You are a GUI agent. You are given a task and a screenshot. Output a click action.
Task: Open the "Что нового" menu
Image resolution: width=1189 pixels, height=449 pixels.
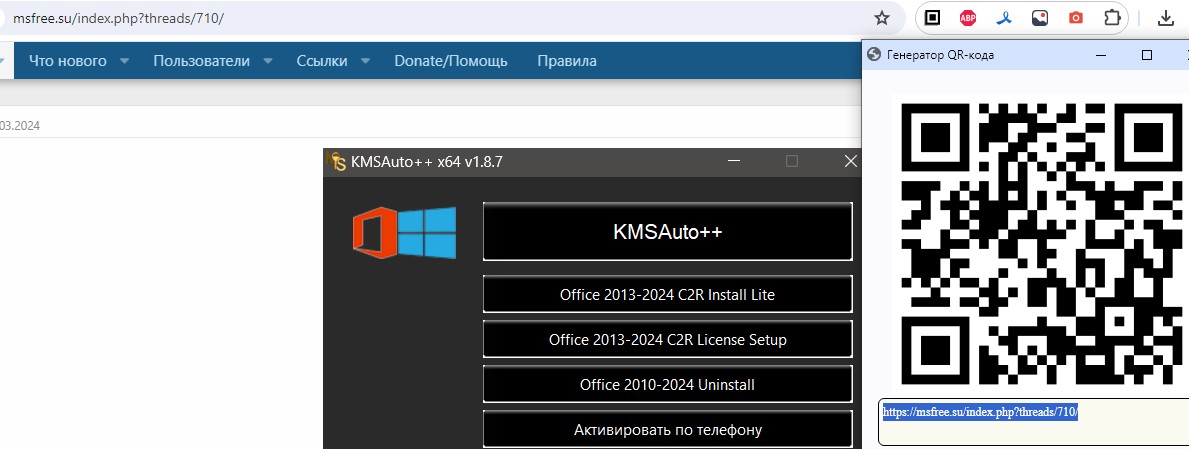pyautogui.click(x=67, y=61)
